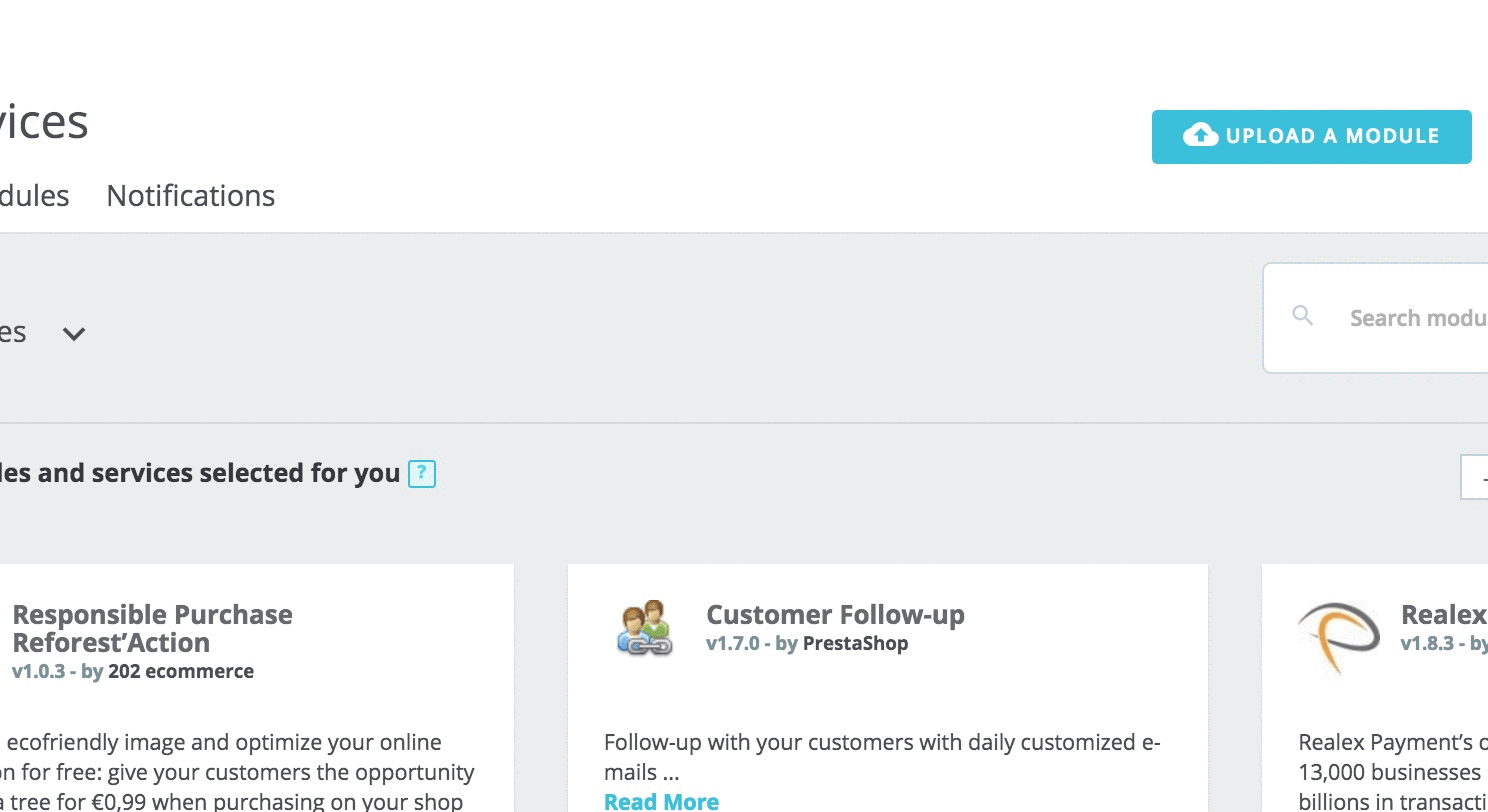Screen dimensions: 1488x812
Task: Click the cloud upload icon
Action: pyautogui.click(x=1200, y=135)
